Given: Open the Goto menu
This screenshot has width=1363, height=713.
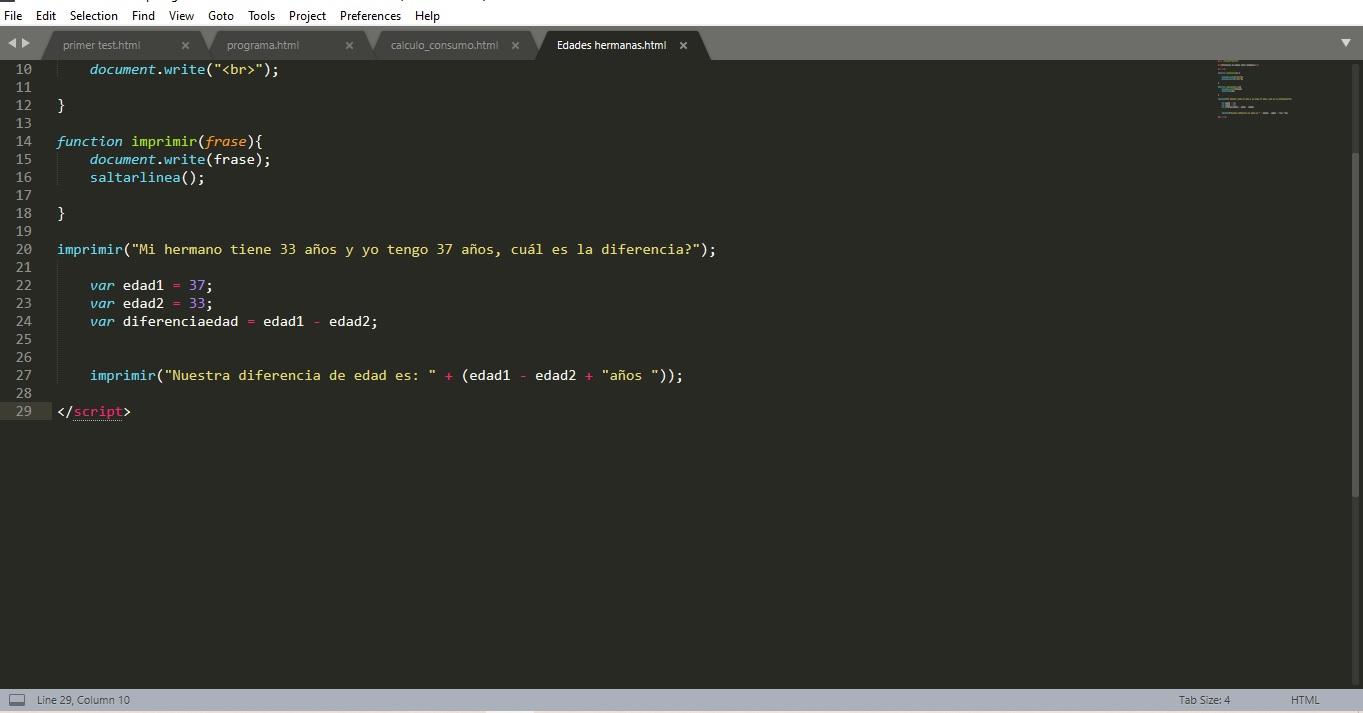Looking at the screenshot, I should pos(221,16).
